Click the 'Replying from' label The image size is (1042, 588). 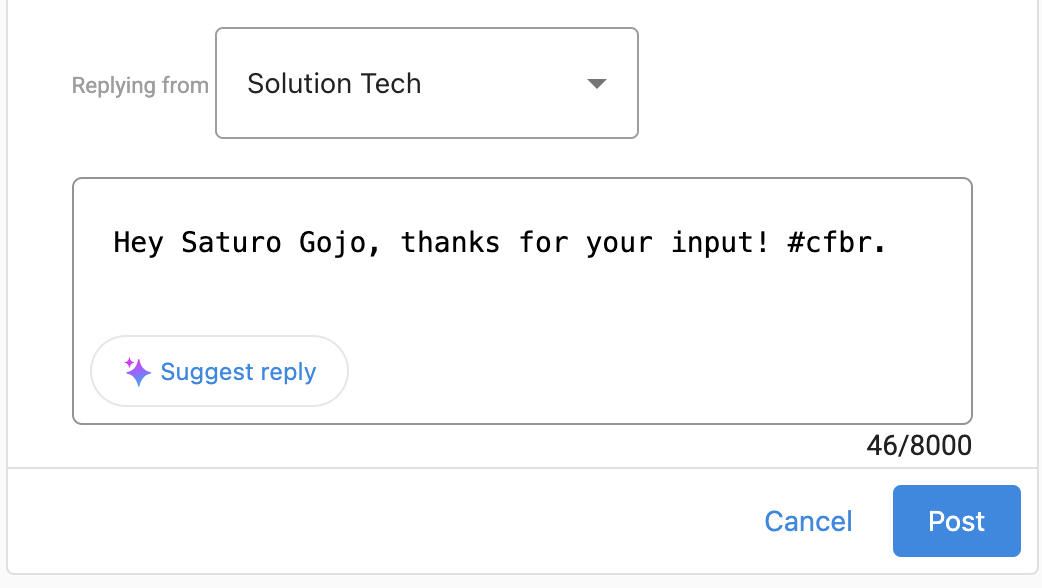[x=139, y=85]
